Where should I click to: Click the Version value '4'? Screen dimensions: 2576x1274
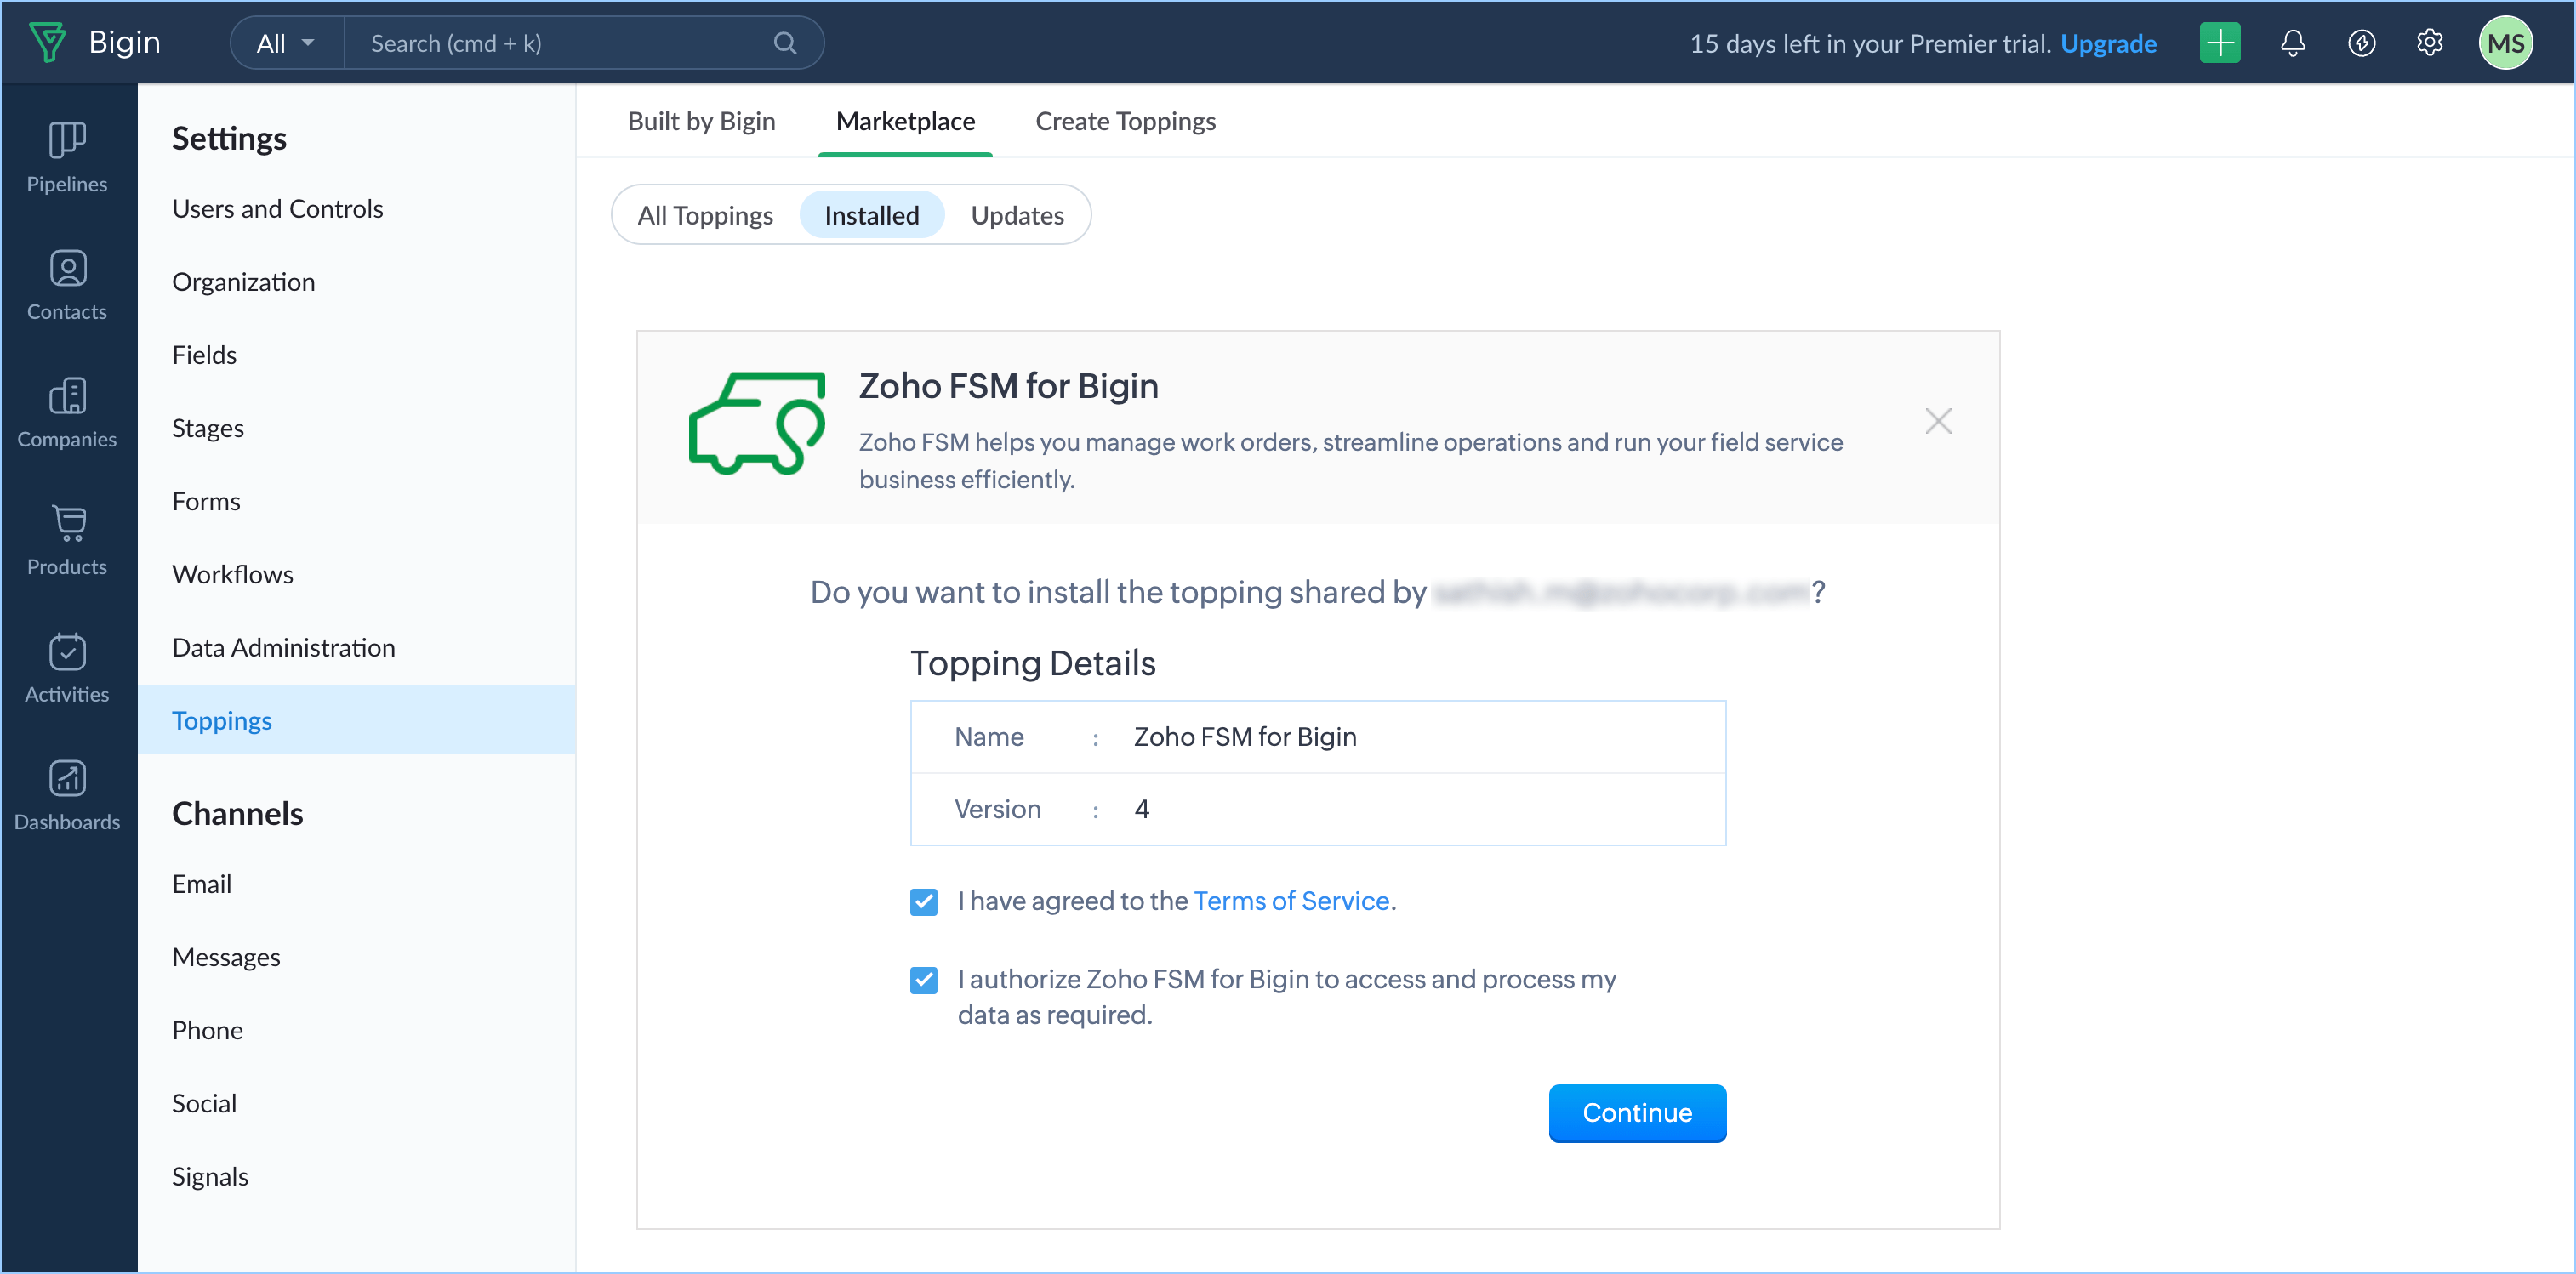point(1141,808)
